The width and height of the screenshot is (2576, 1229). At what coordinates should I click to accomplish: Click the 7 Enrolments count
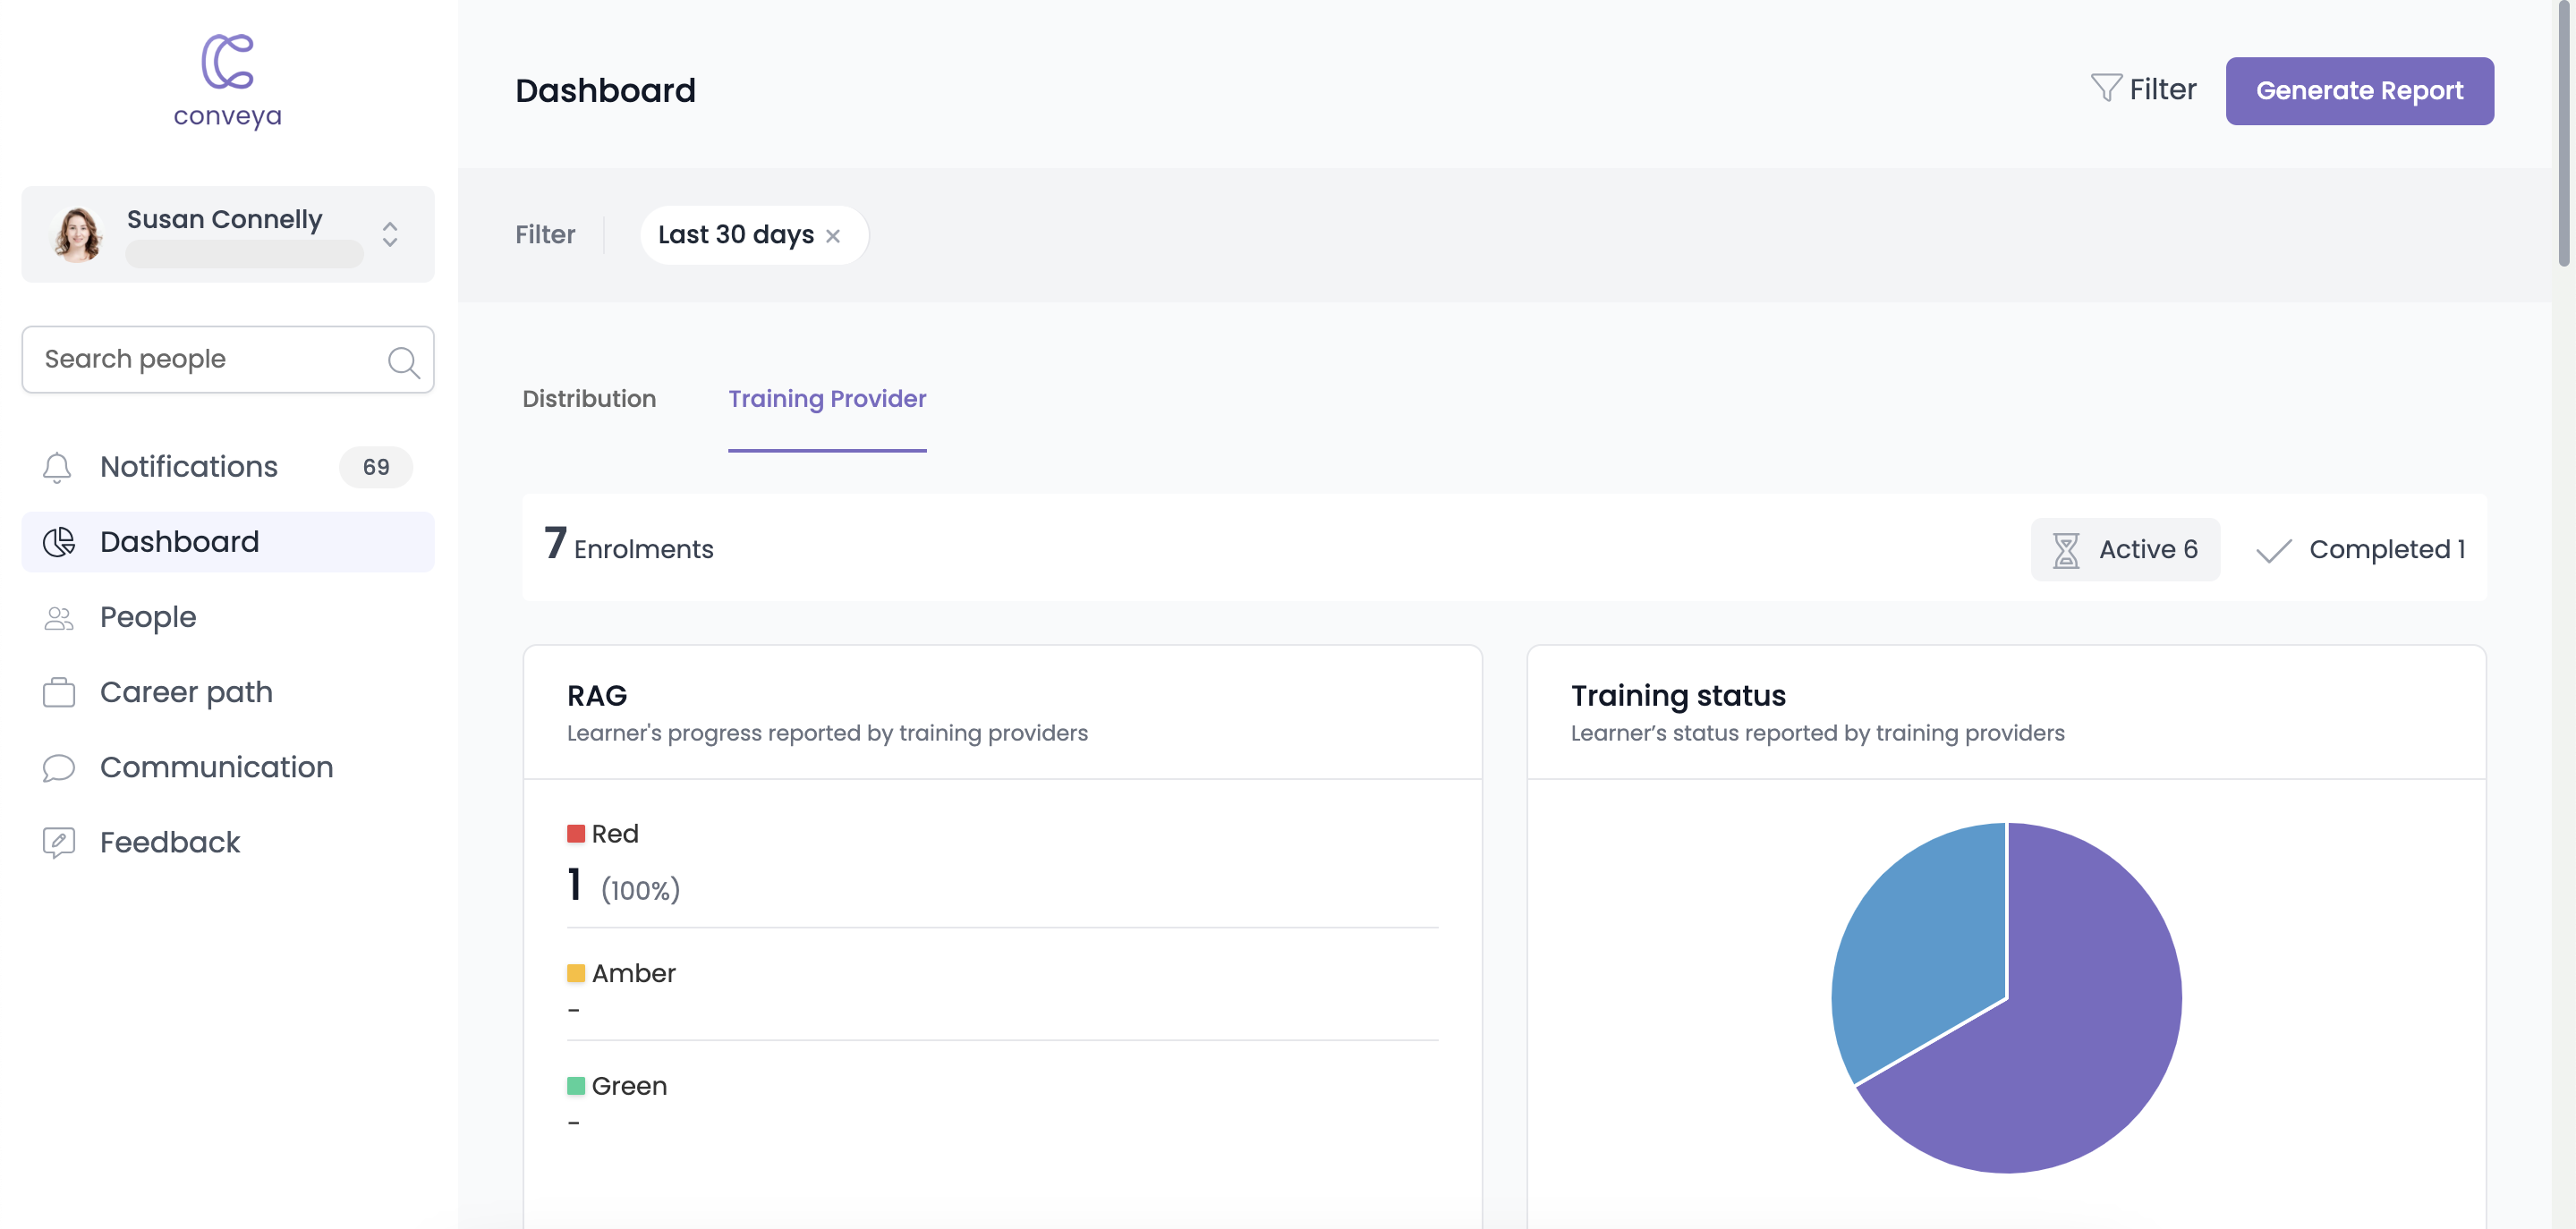(629, 545)
